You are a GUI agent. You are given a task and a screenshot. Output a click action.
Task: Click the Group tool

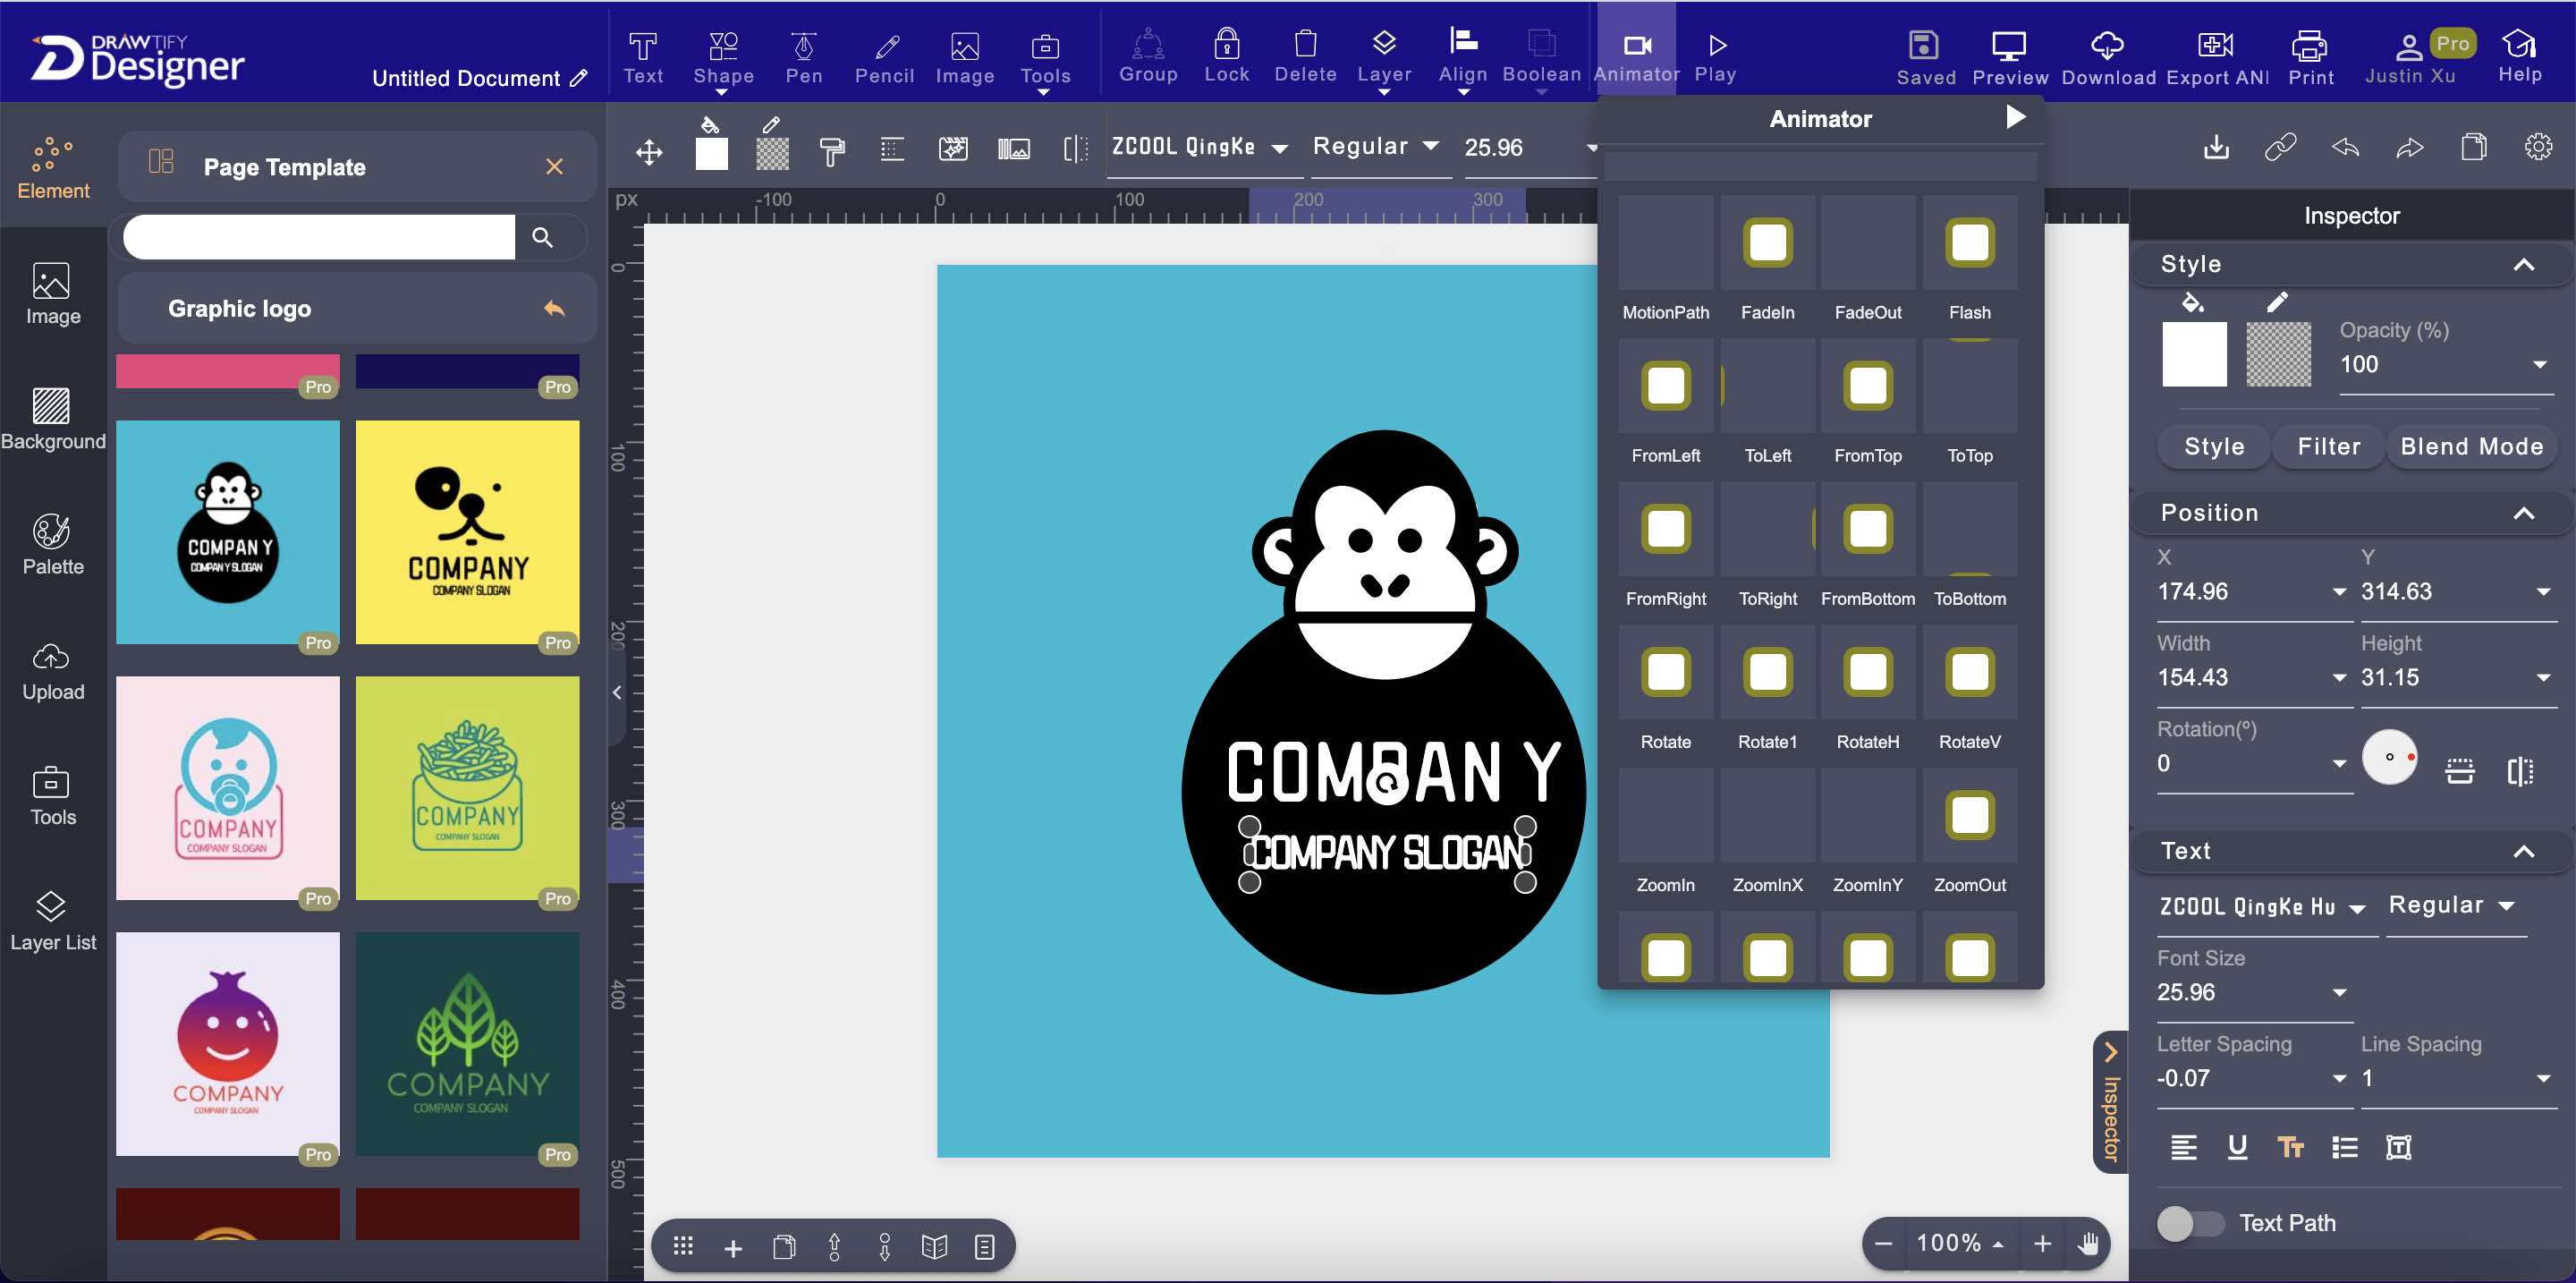pos(1145,53)
